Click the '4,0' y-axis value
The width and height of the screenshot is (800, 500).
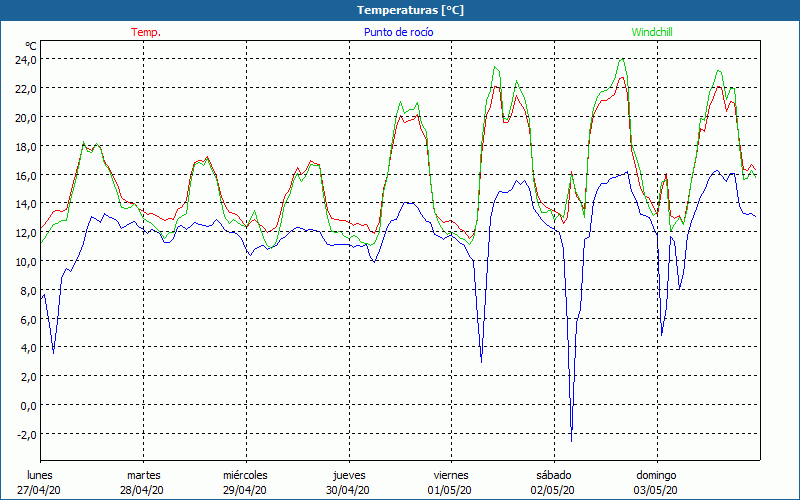point(29,347)
